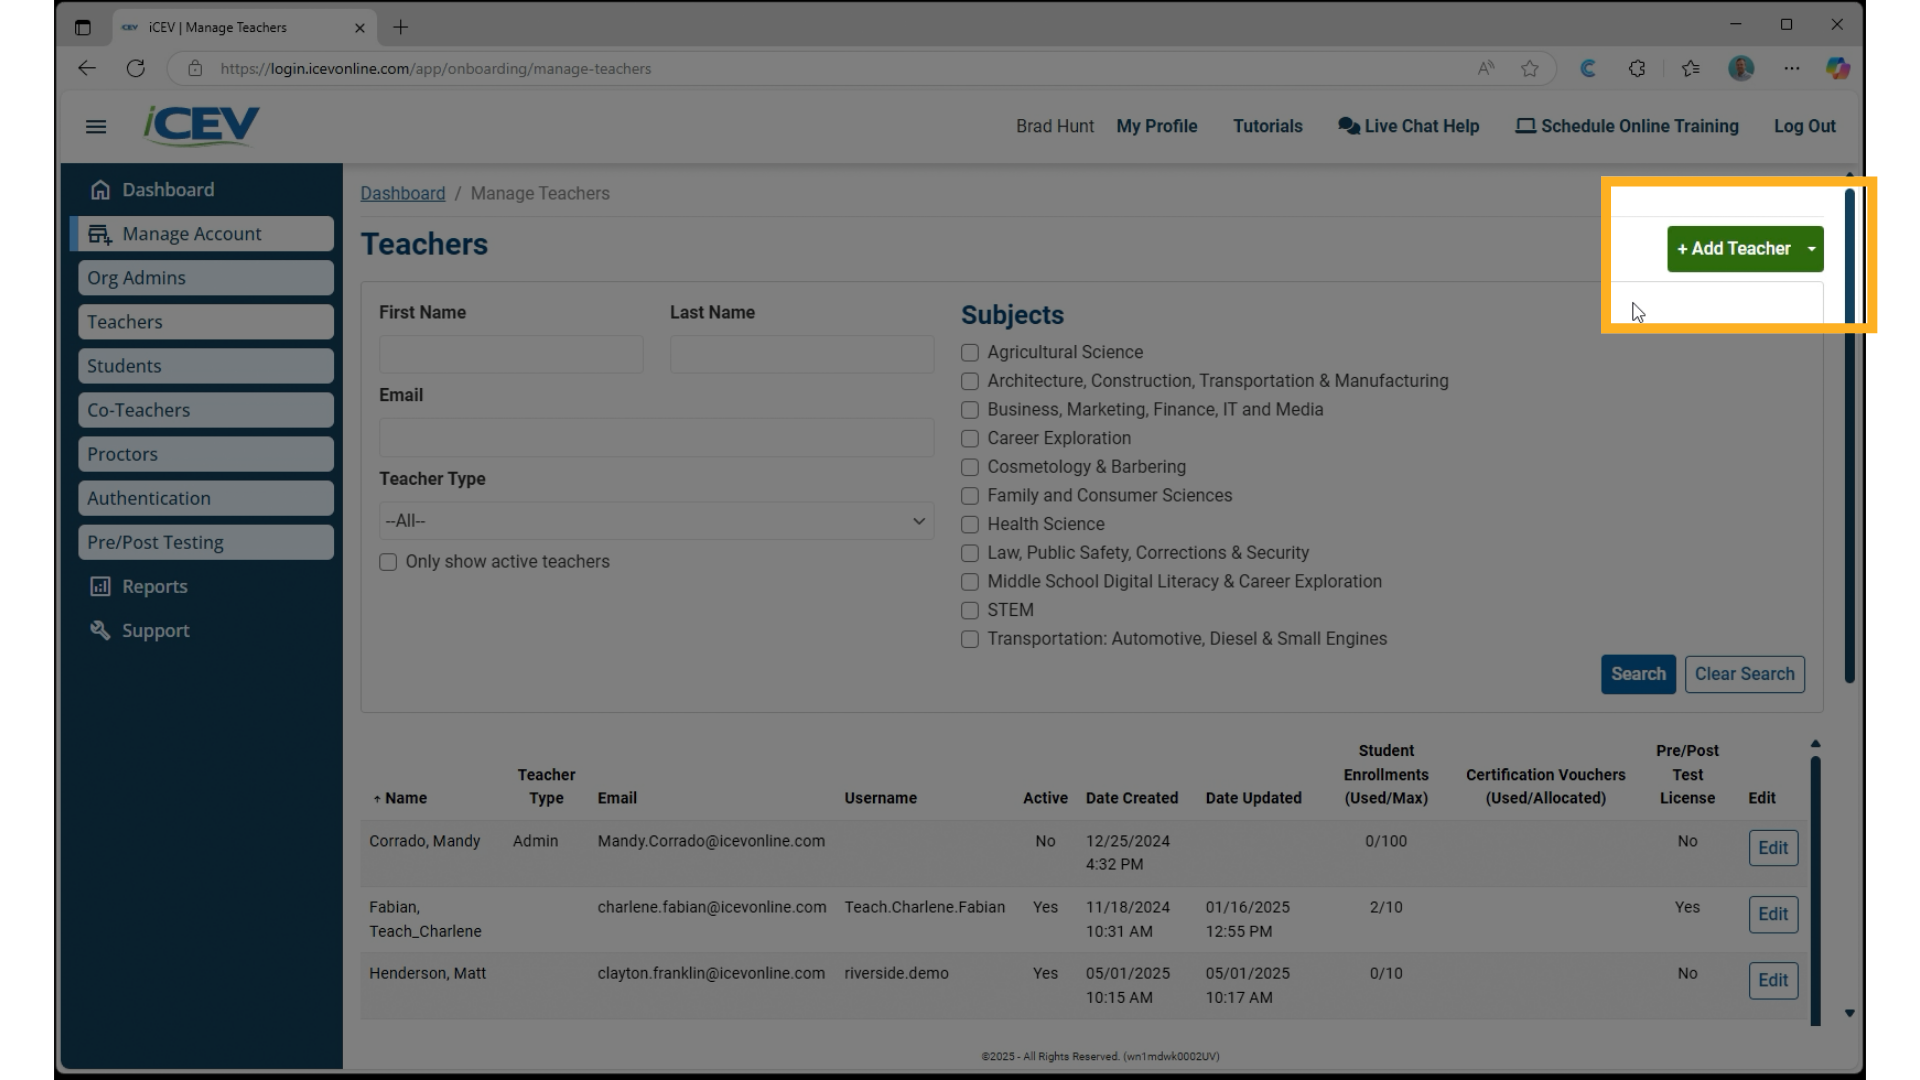Screen dimensions: 1920x1080
Task: Open the browser profile avatar
Action: (1741, 68)
